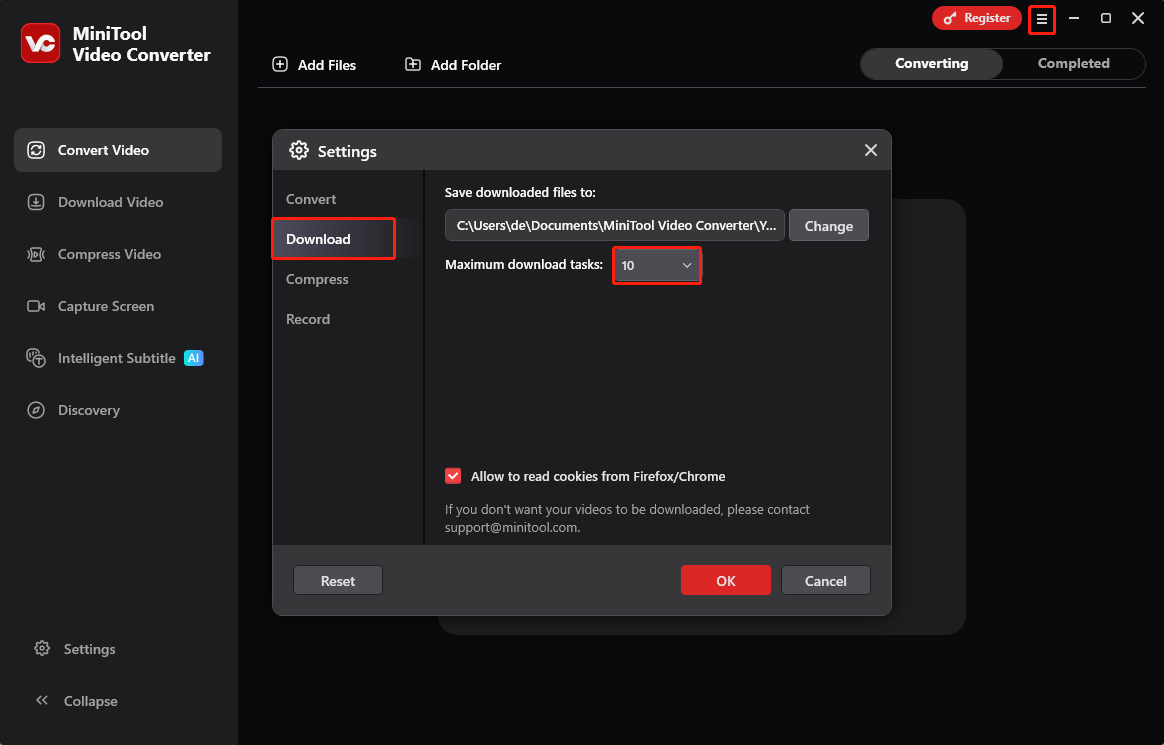Click the Settings dialog title text
The height and width of the screenshot is (745, 1164).
click(347, 151)
